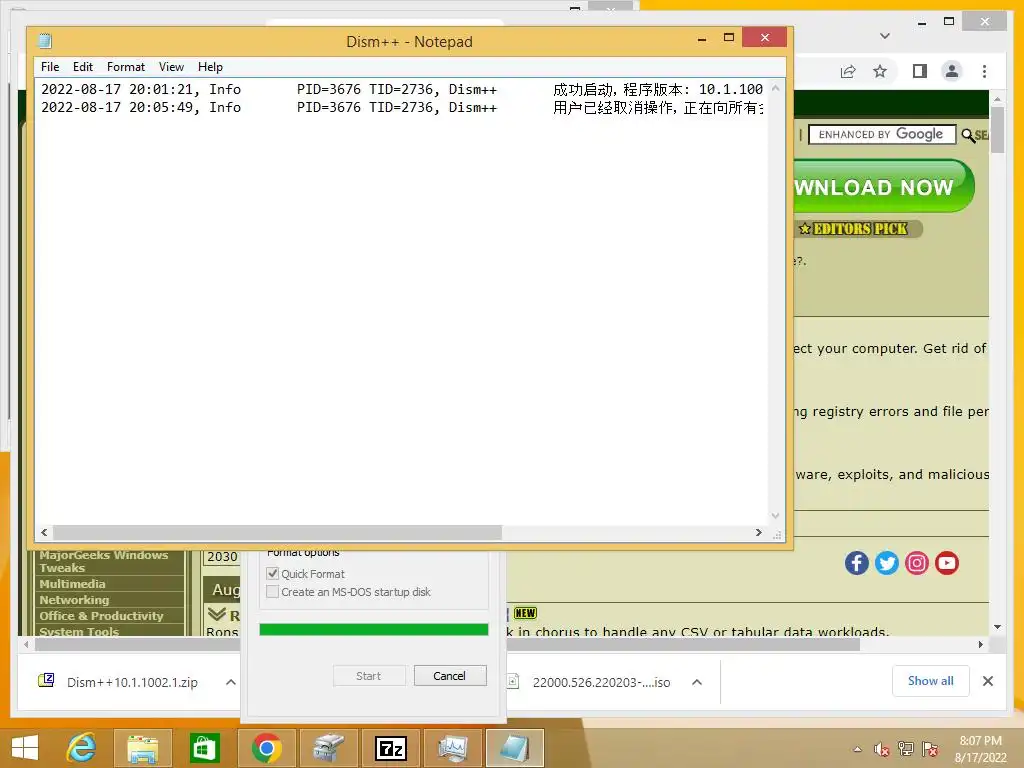Open the Networking category link
The width and height of the screenshot is (1024, 768).
tap(74, 600)
